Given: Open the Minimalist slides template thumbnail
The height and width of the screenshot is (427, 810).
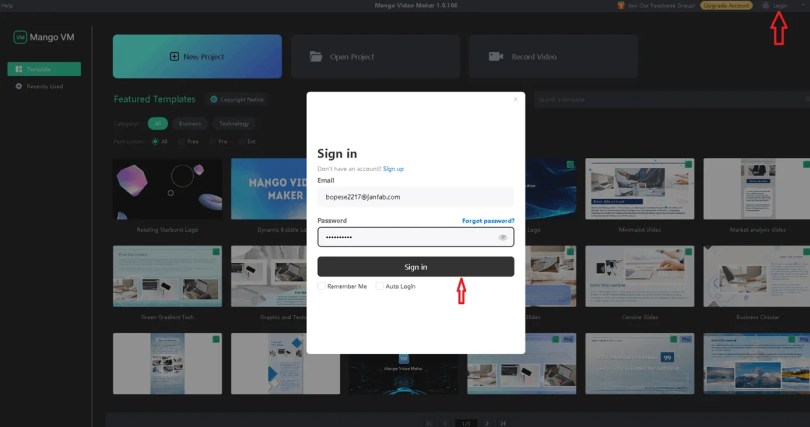Looking at the screenshot, I should (640, 188).
